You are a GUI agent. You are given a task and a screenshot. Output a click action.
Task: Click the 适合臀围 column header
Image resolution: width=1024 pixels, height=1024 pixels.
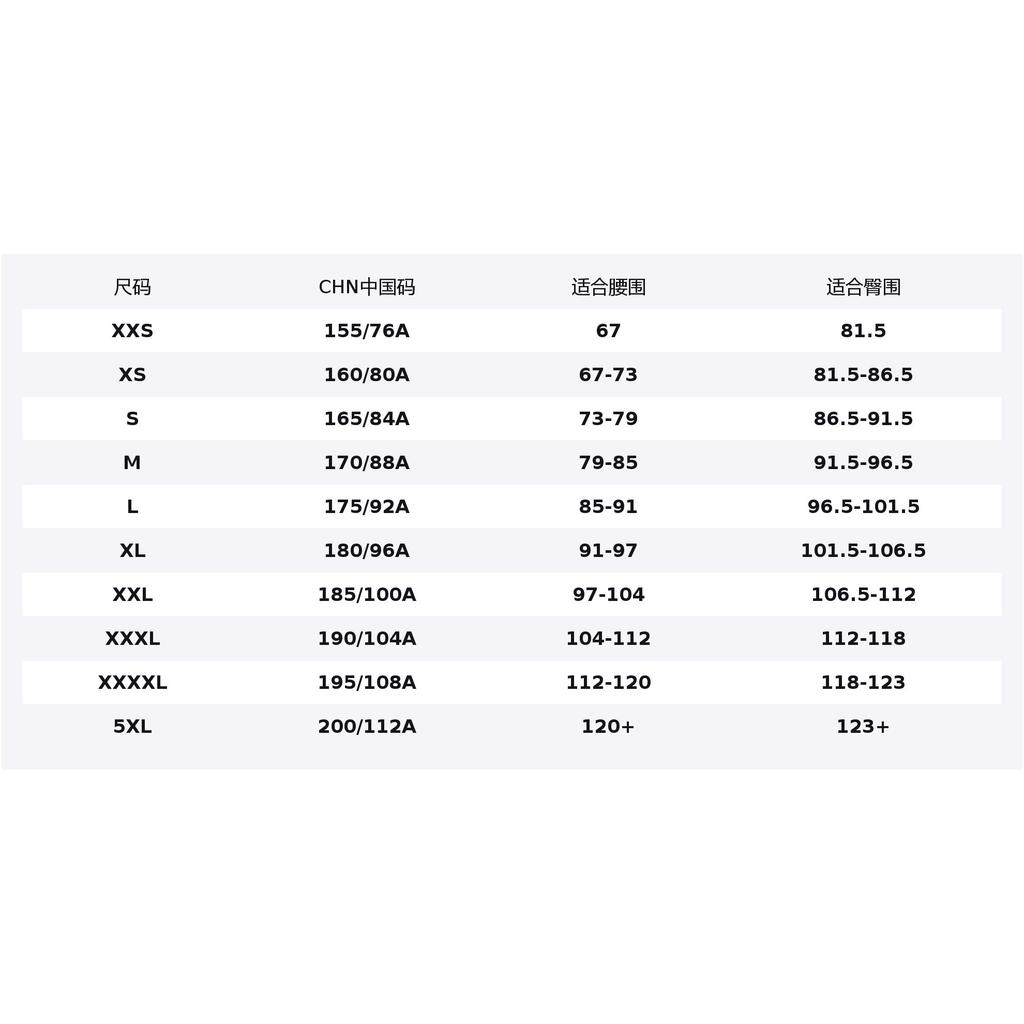[863, 287]
